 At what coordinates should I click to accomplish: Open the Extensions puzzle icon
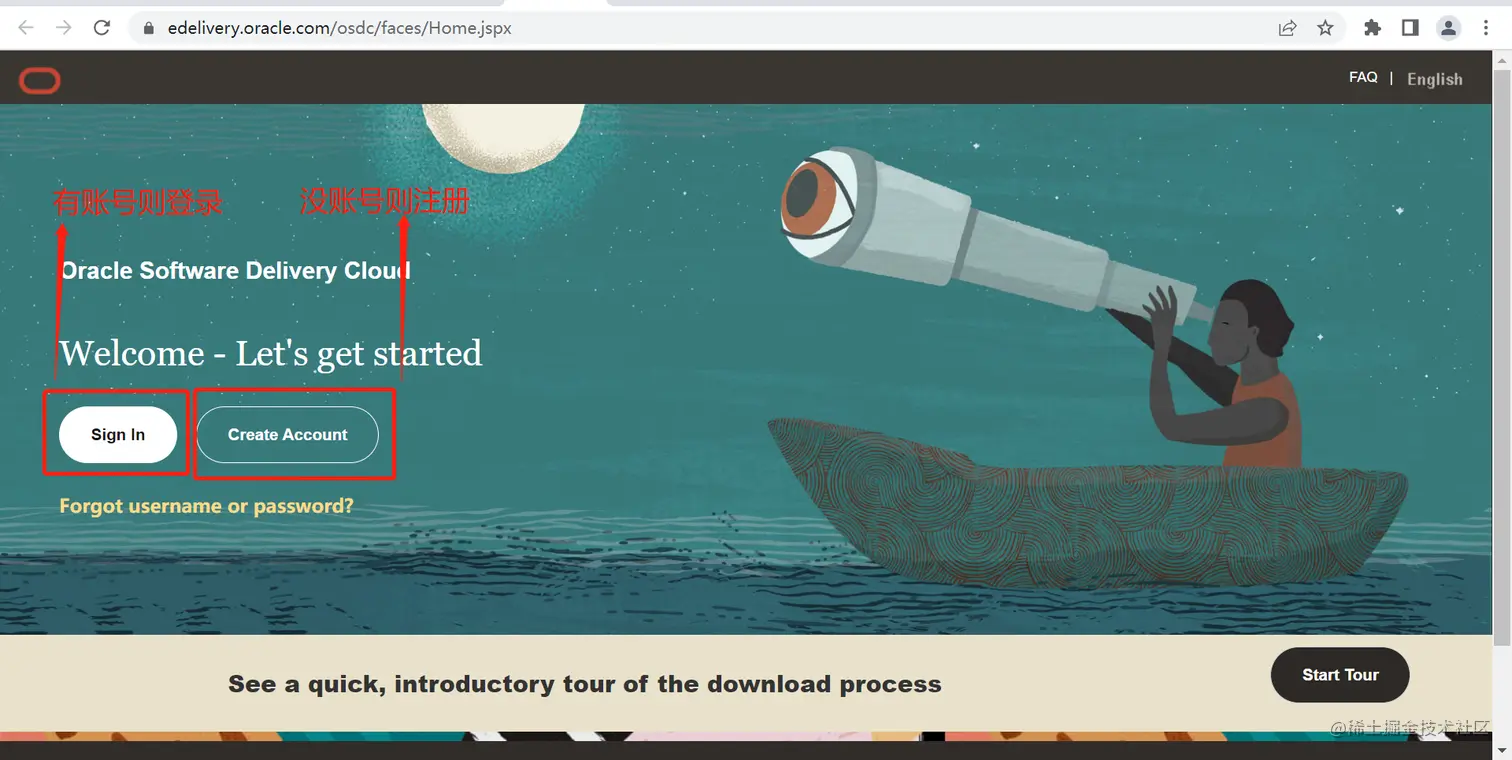1373,28
